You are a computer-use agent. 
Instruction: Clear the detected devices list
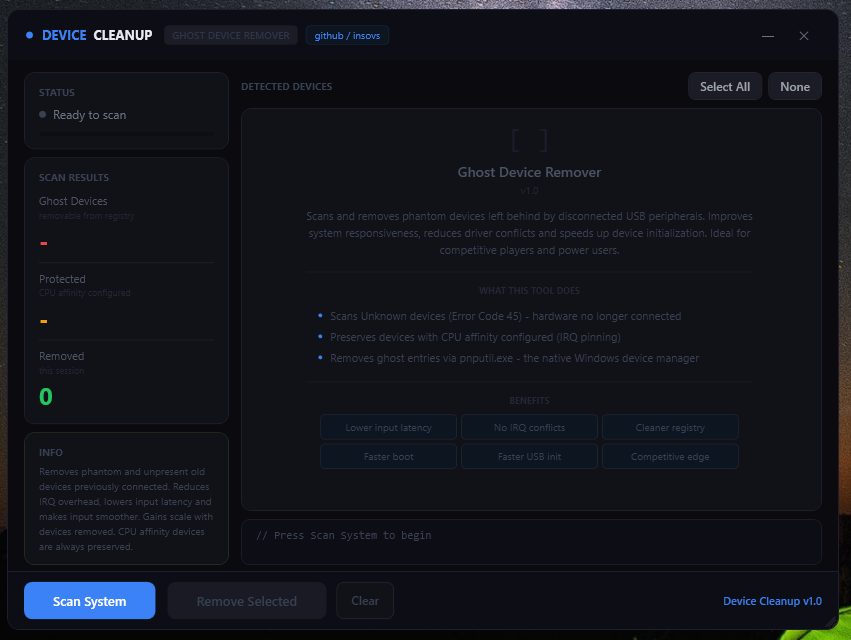(x=365, y=600)
